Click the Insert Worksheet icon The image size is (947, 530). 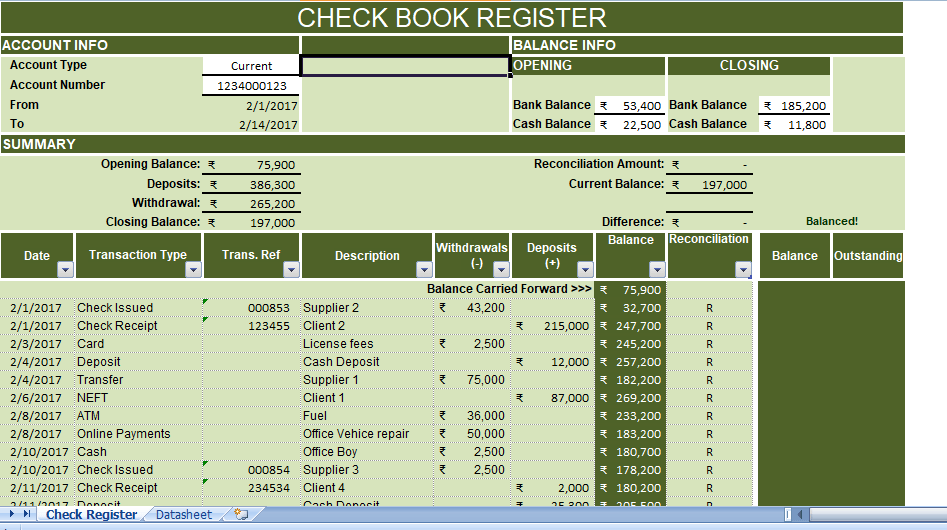pos(241,514)
